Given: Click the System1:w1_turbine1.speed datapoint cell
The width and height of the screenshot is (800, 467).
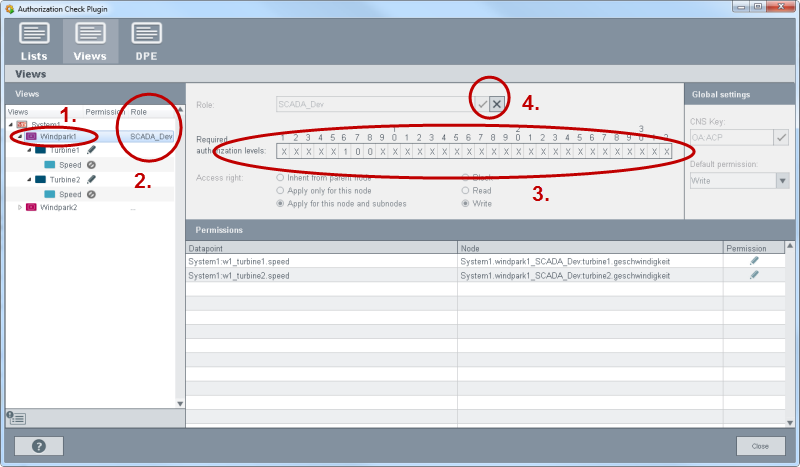Looking at the screenshot, I should click(321, 261).
